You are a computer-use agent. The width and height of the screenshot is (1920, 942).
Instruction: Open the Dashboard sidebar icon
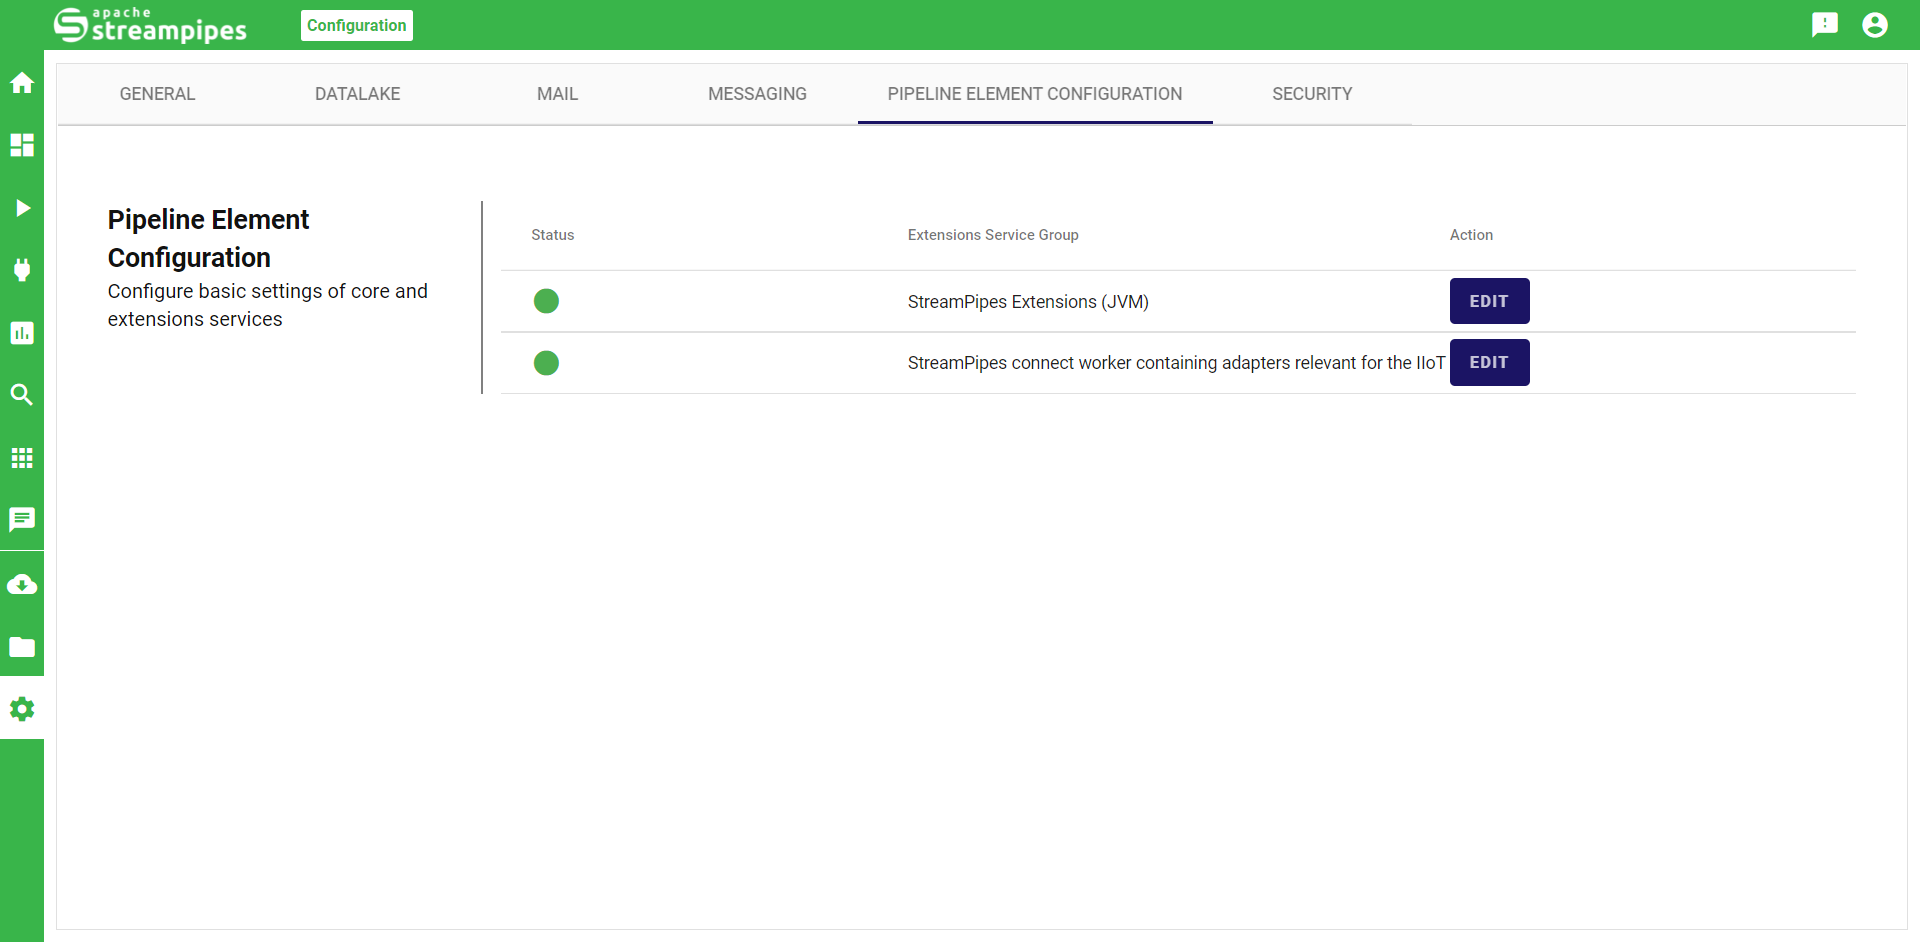click(x=22, y=145)
